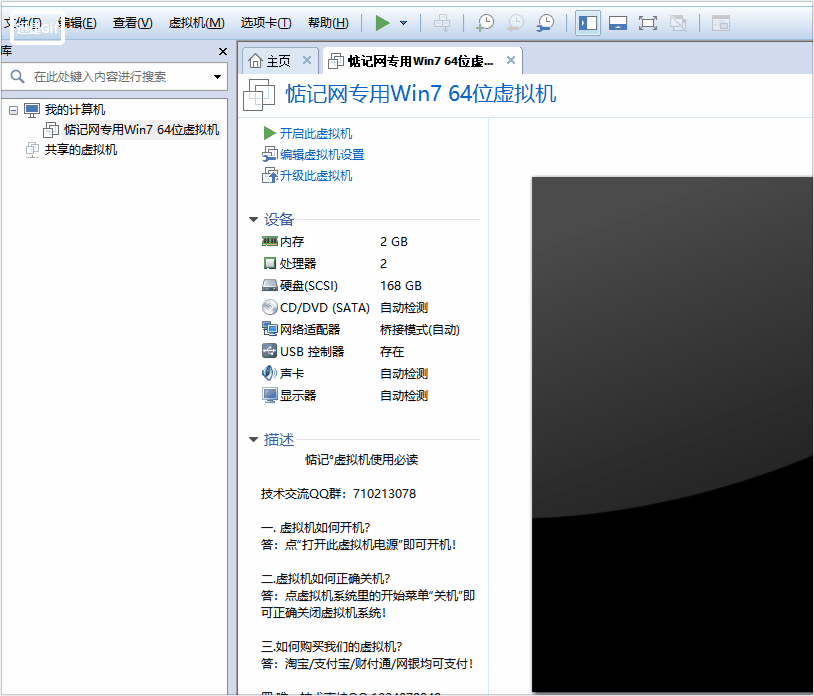The height and width of the screenshot is (696, 814).
Task: Open the snapshot manager wrench-clock icon
Action: [545, 23]
